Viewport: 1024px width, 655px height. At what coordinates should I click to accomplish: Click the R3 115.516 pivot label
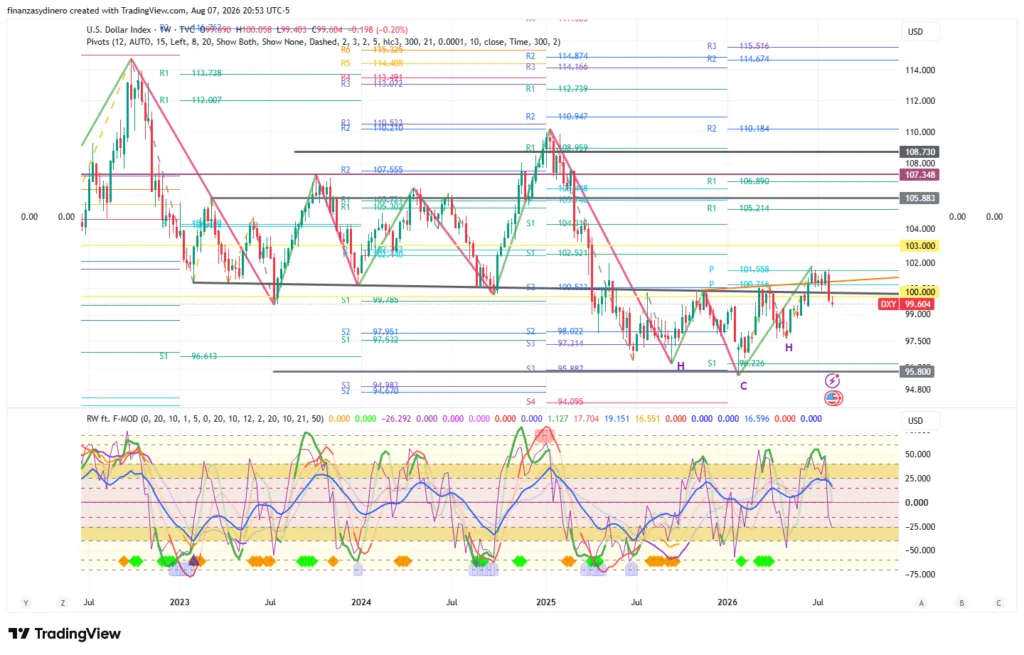[738, 46]
